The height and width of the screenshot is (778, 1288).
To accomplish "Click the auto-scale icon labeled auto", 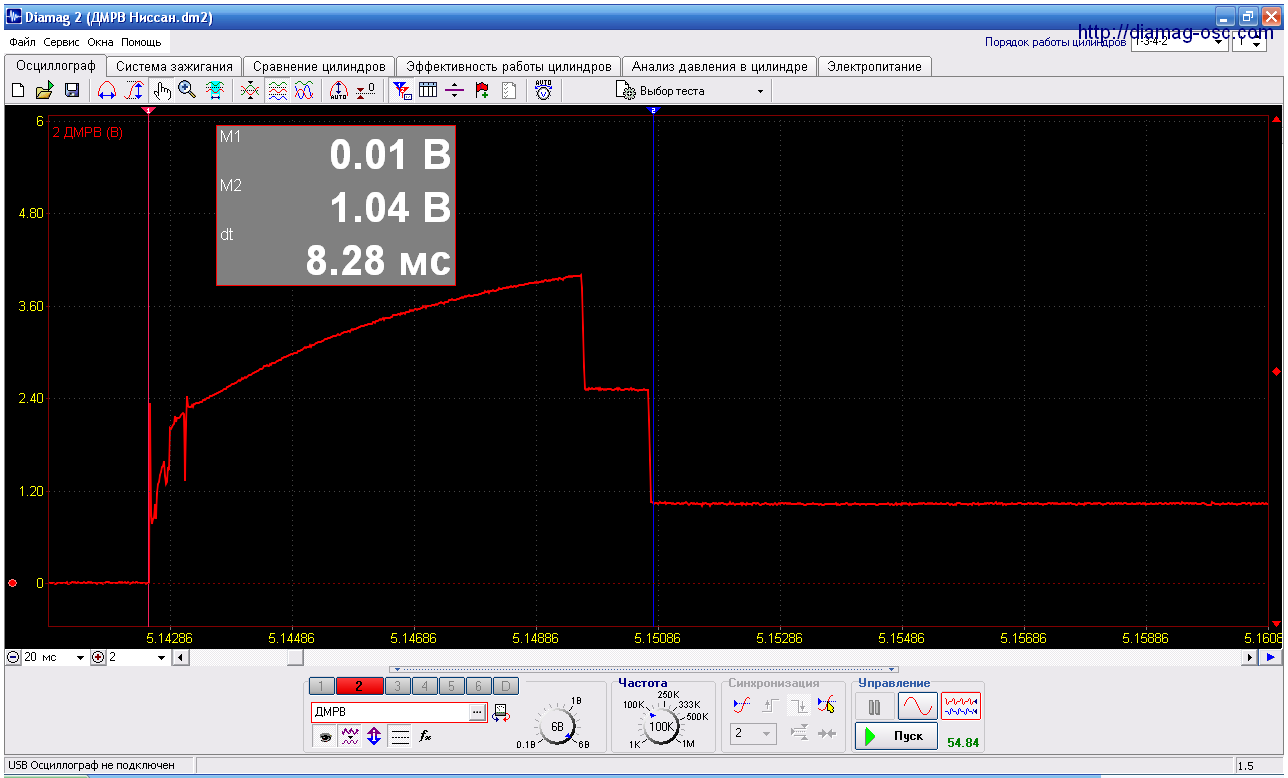I will 339,91.
